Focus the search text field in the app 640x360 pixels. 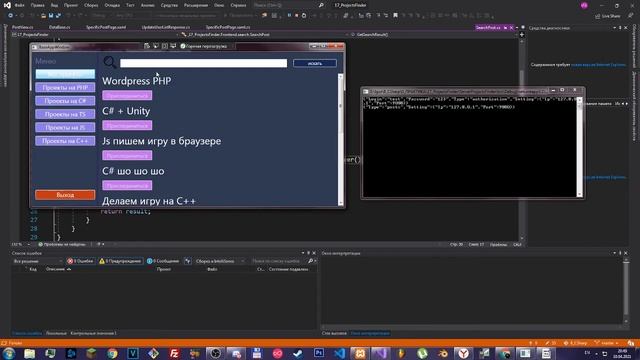(x=203, y=63)
